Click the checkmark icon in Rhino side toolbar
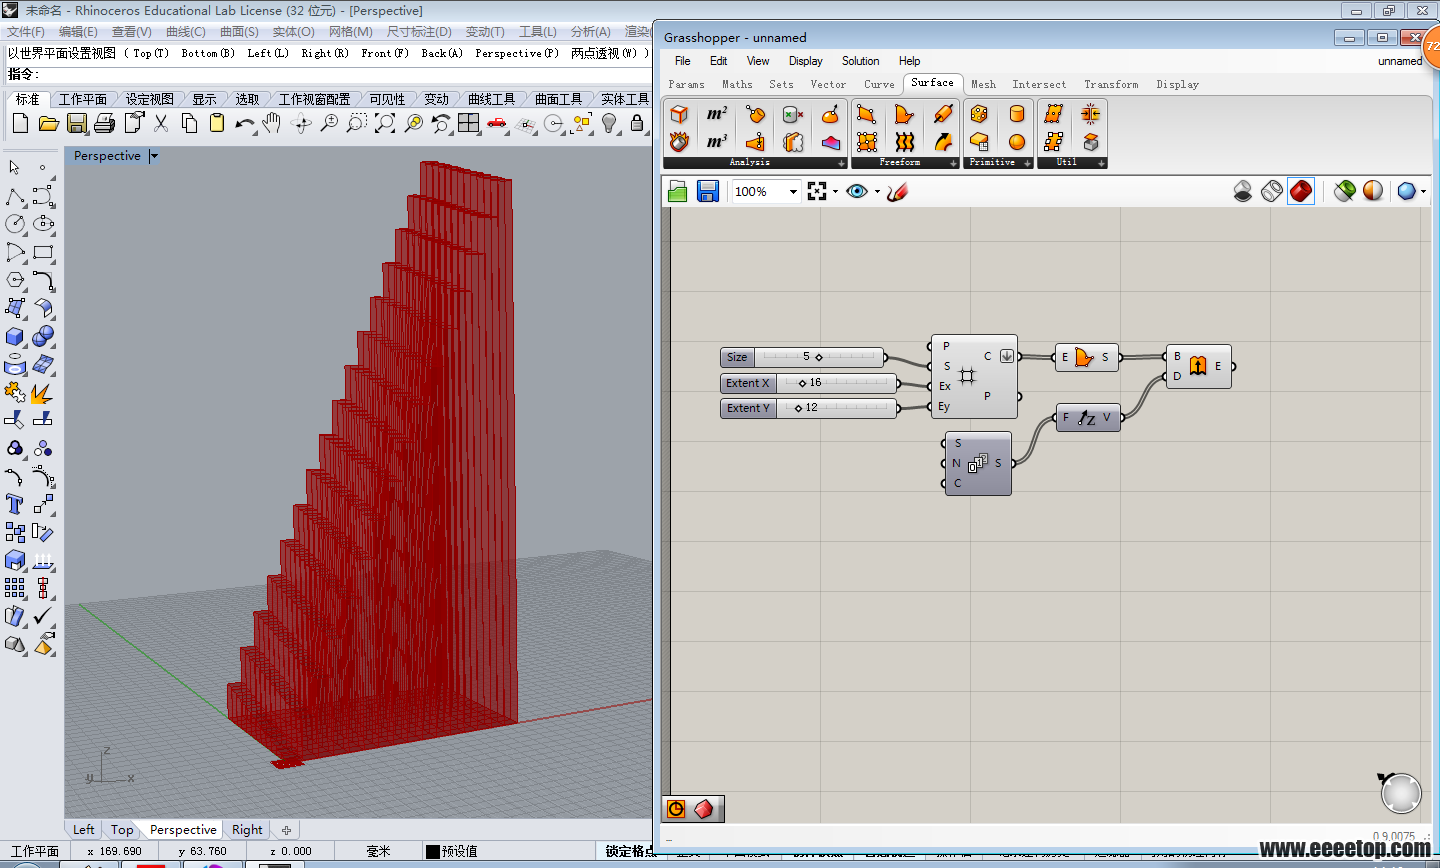1440x868 pixels. pyautogui.click(x=43, y=616)
